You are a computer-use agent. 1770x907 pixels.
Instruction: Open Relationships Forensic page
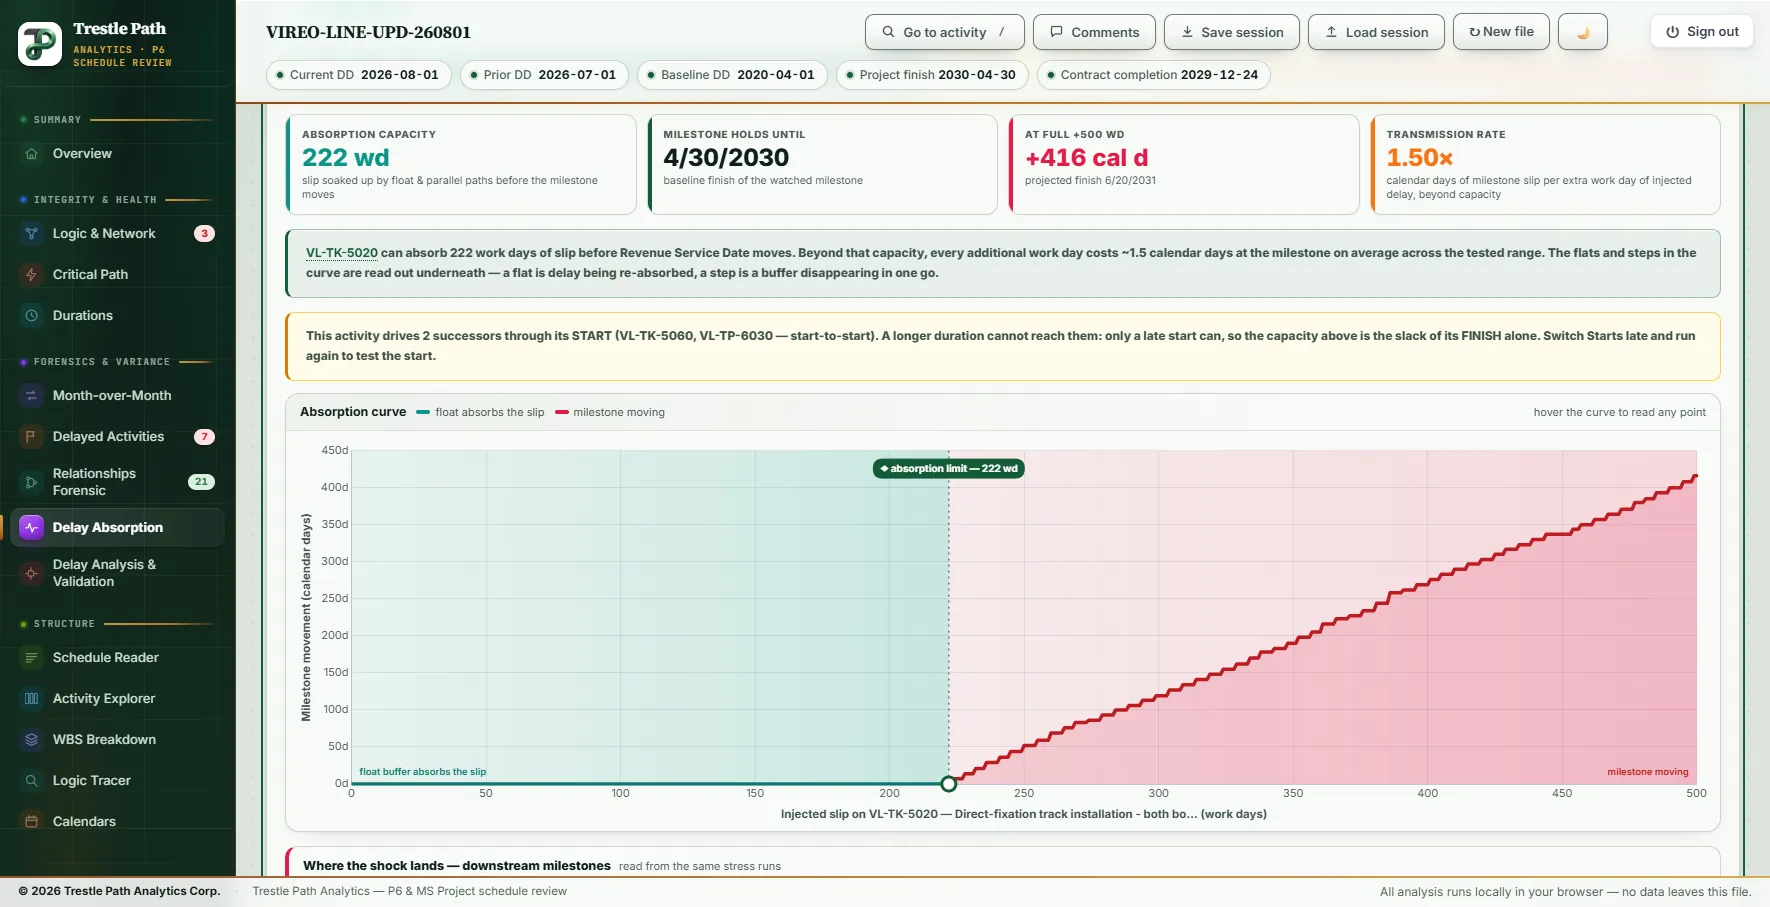[118, 482]
